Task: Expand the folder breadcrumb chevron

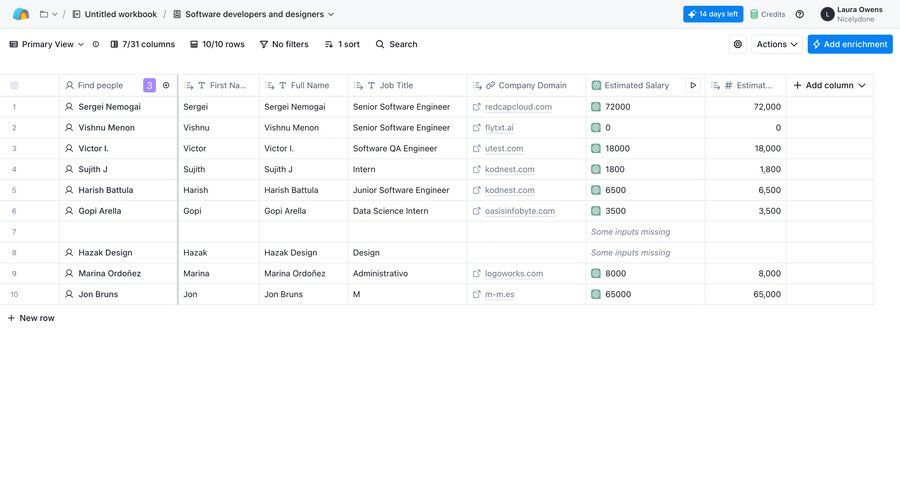Action: 55,14
